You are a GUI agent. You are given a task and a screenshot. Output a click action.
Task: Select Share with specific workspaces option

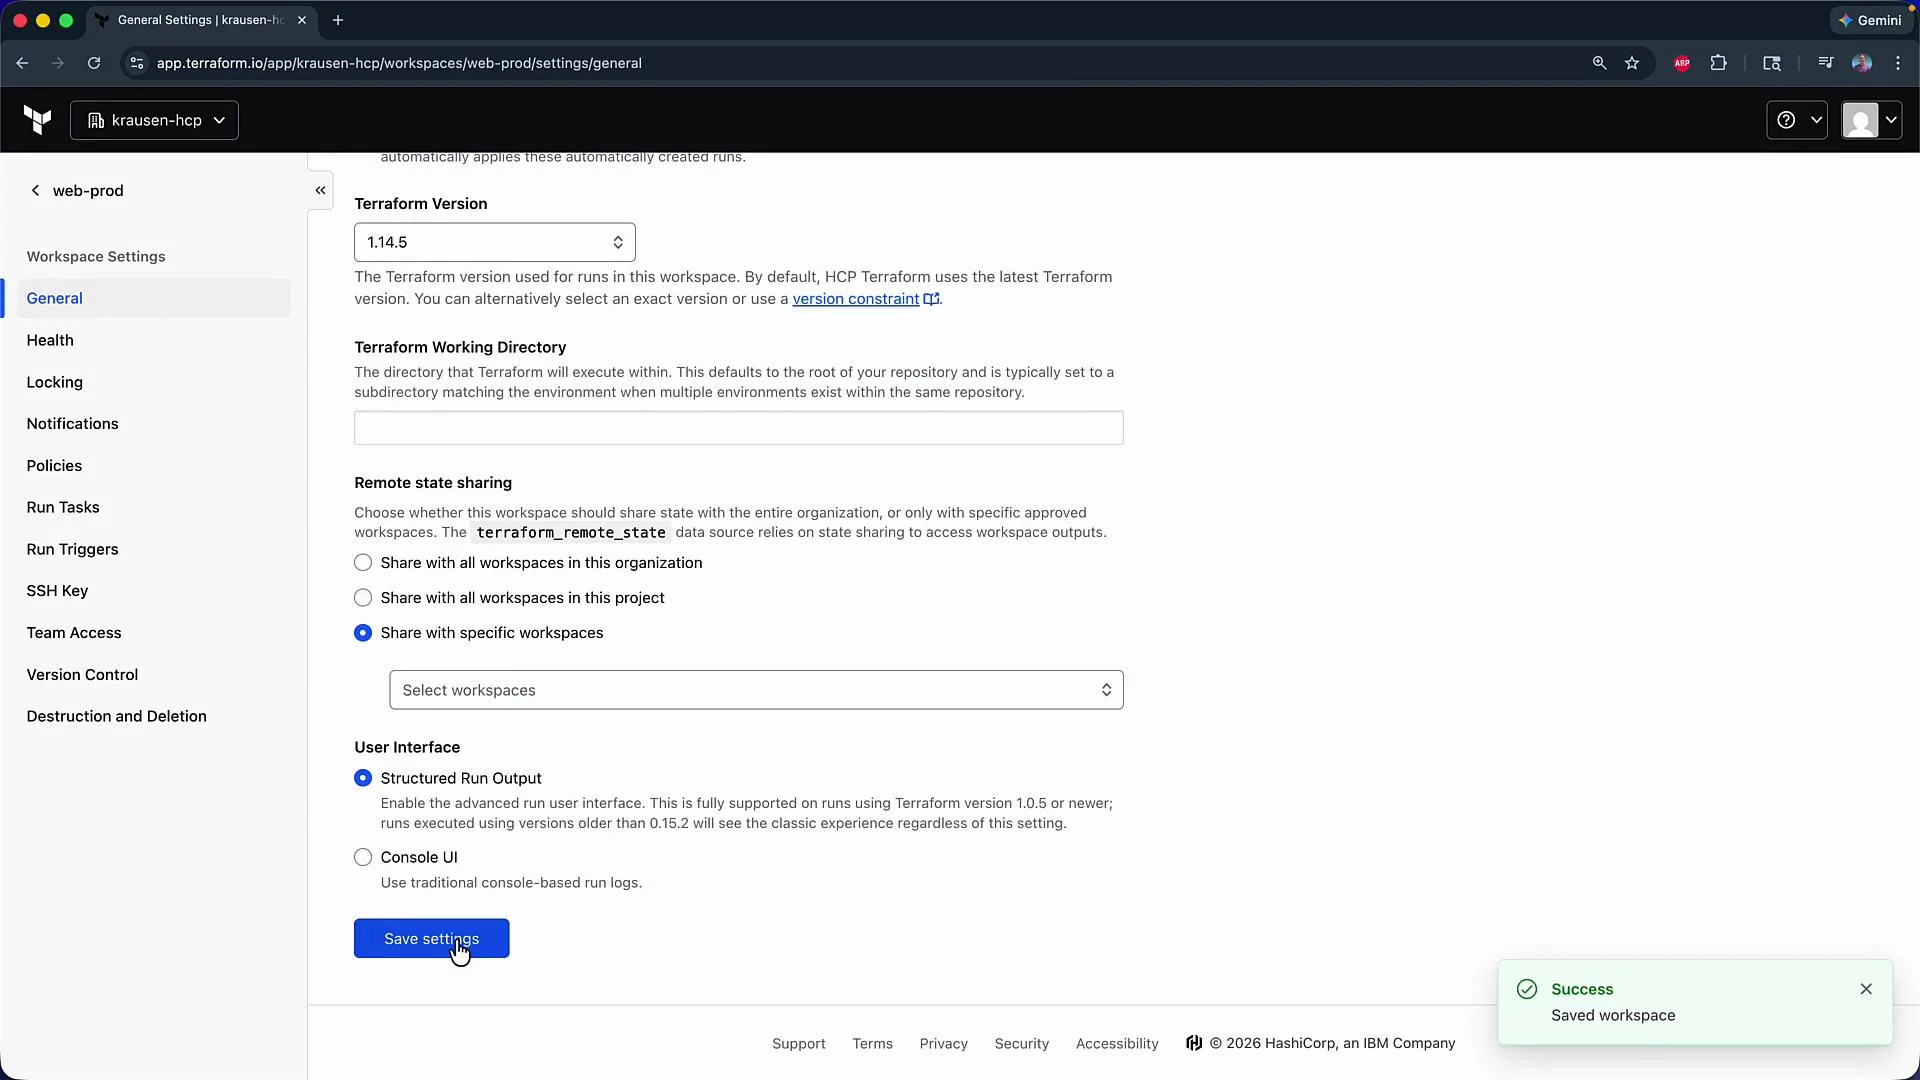pyautogui.click(x=363, y=633)
